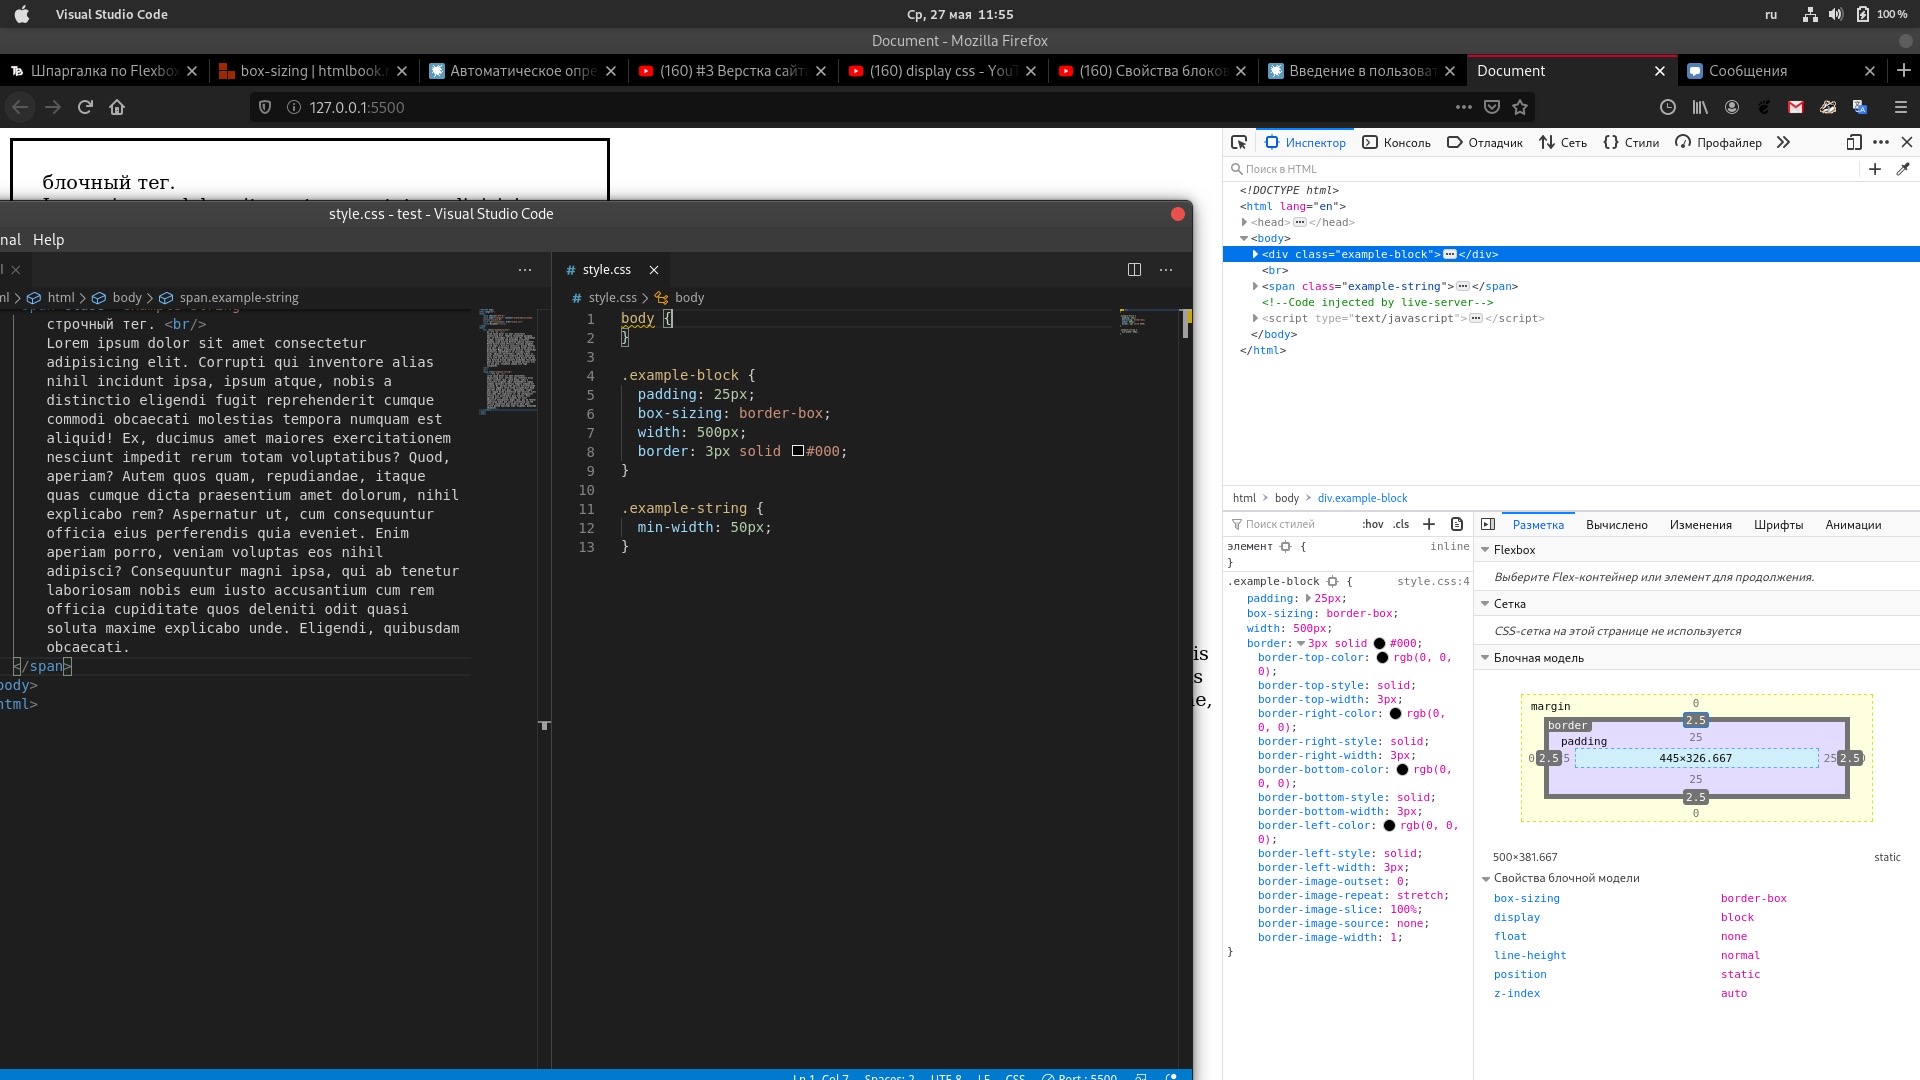
Task: Toggle the .cls class panel
Action: pyautogui.click(x=1402, y=524)
